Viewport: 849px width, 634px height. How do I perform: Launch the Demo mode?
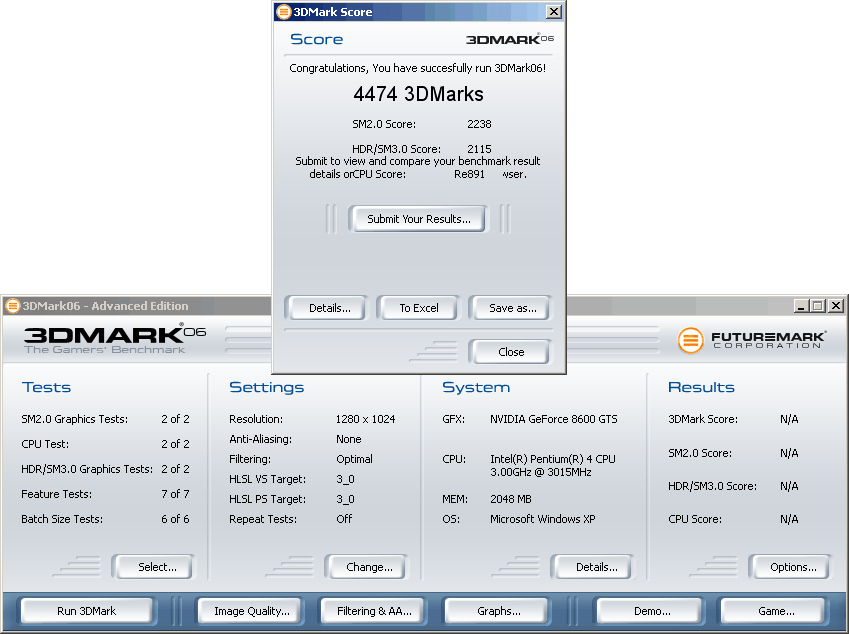651,611
